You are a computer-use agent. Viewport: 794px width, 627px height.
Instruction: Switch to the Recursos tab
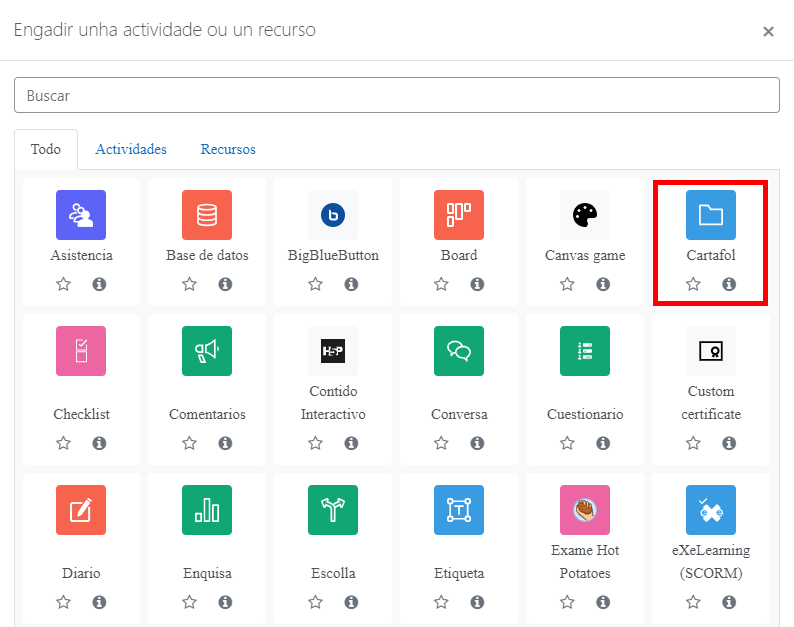(228, 149)
